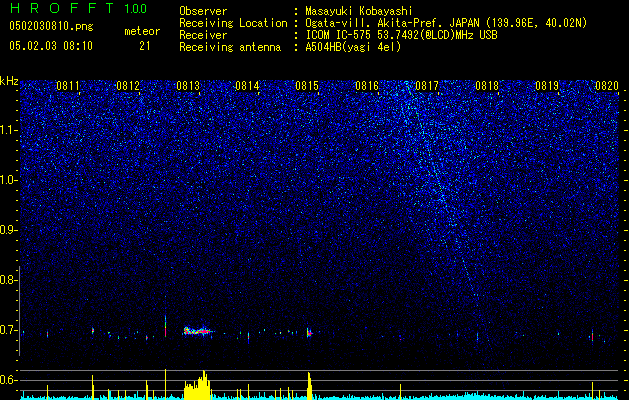This screenshot has width=629, height=400.
Task: Click the Receiving antenna label
Action: (230, 47)
